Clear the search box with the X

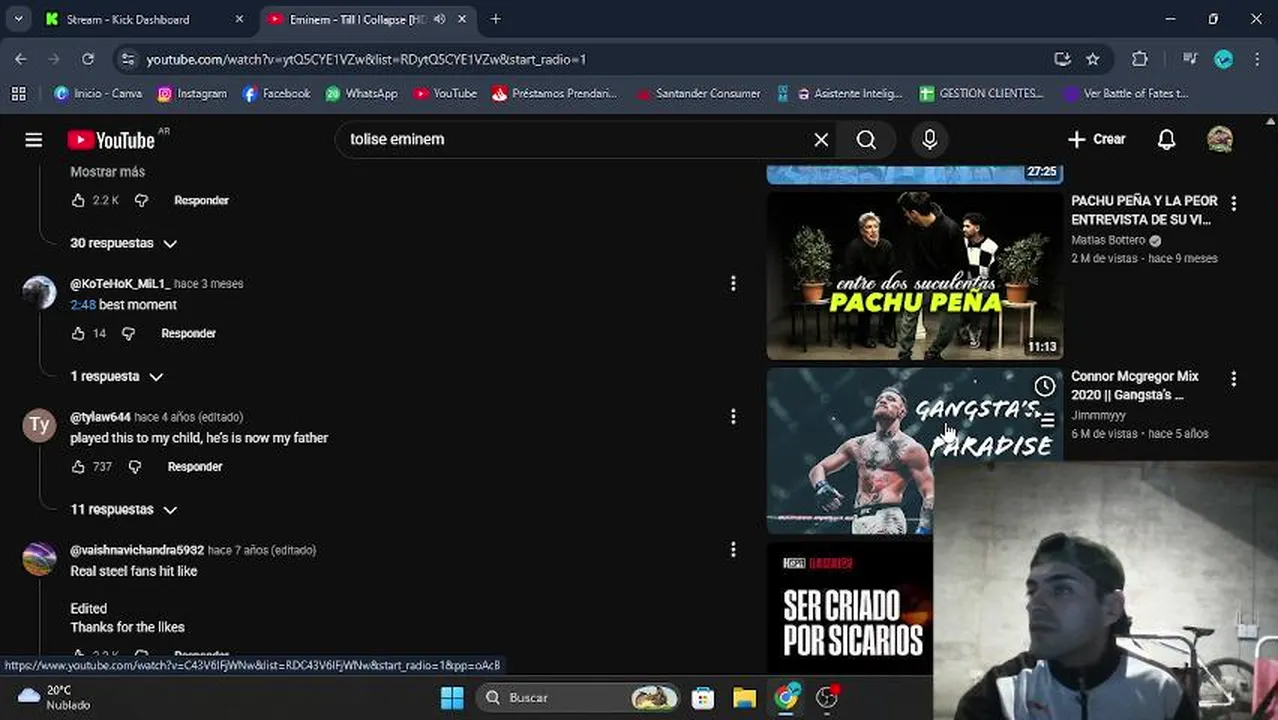(x=821, y=140)
